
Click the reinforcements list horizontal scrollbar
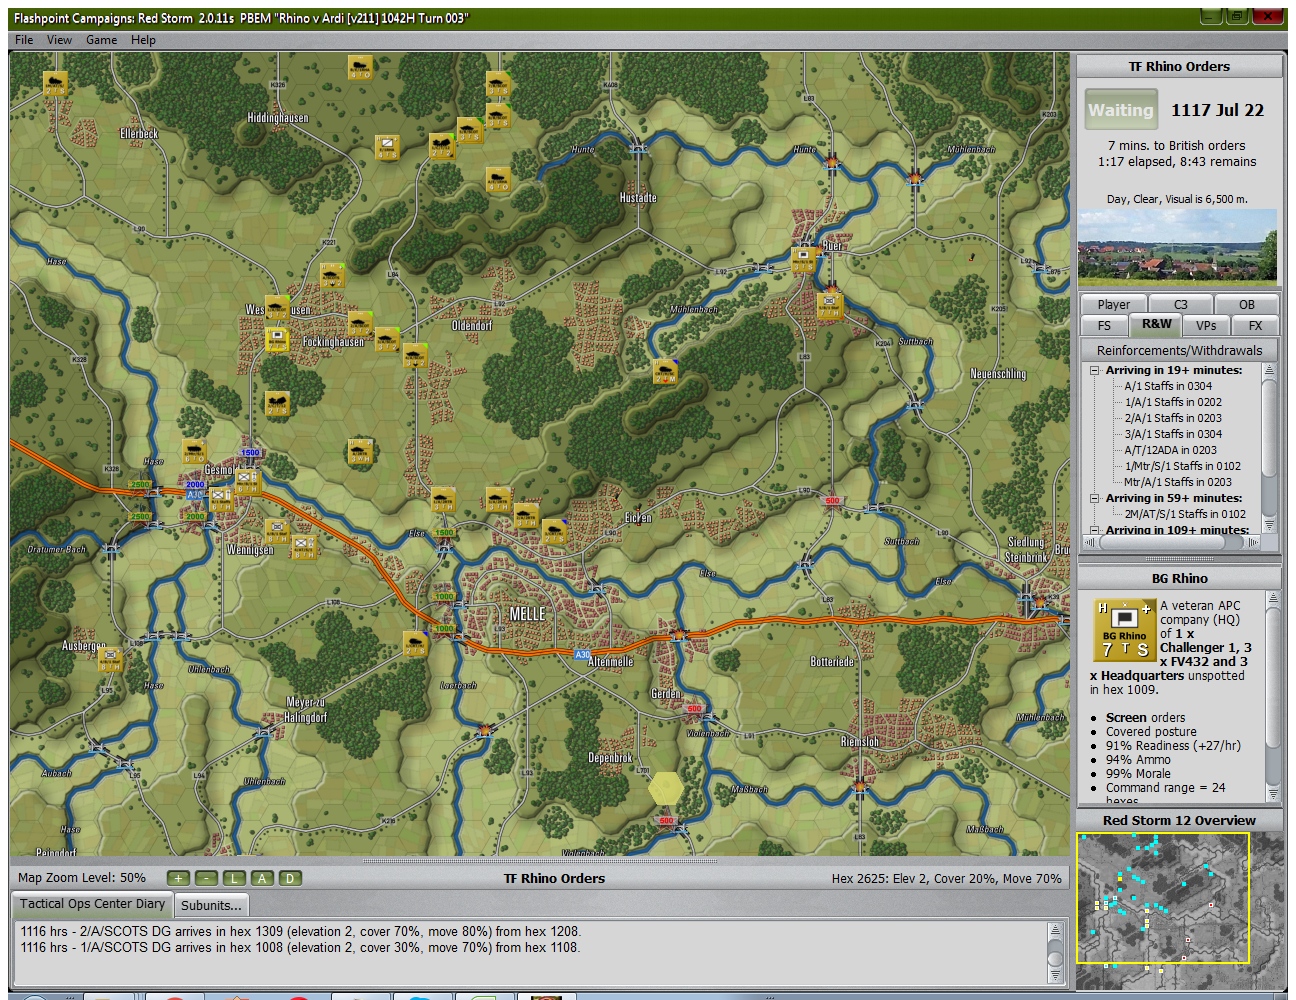coord(1171,542)
